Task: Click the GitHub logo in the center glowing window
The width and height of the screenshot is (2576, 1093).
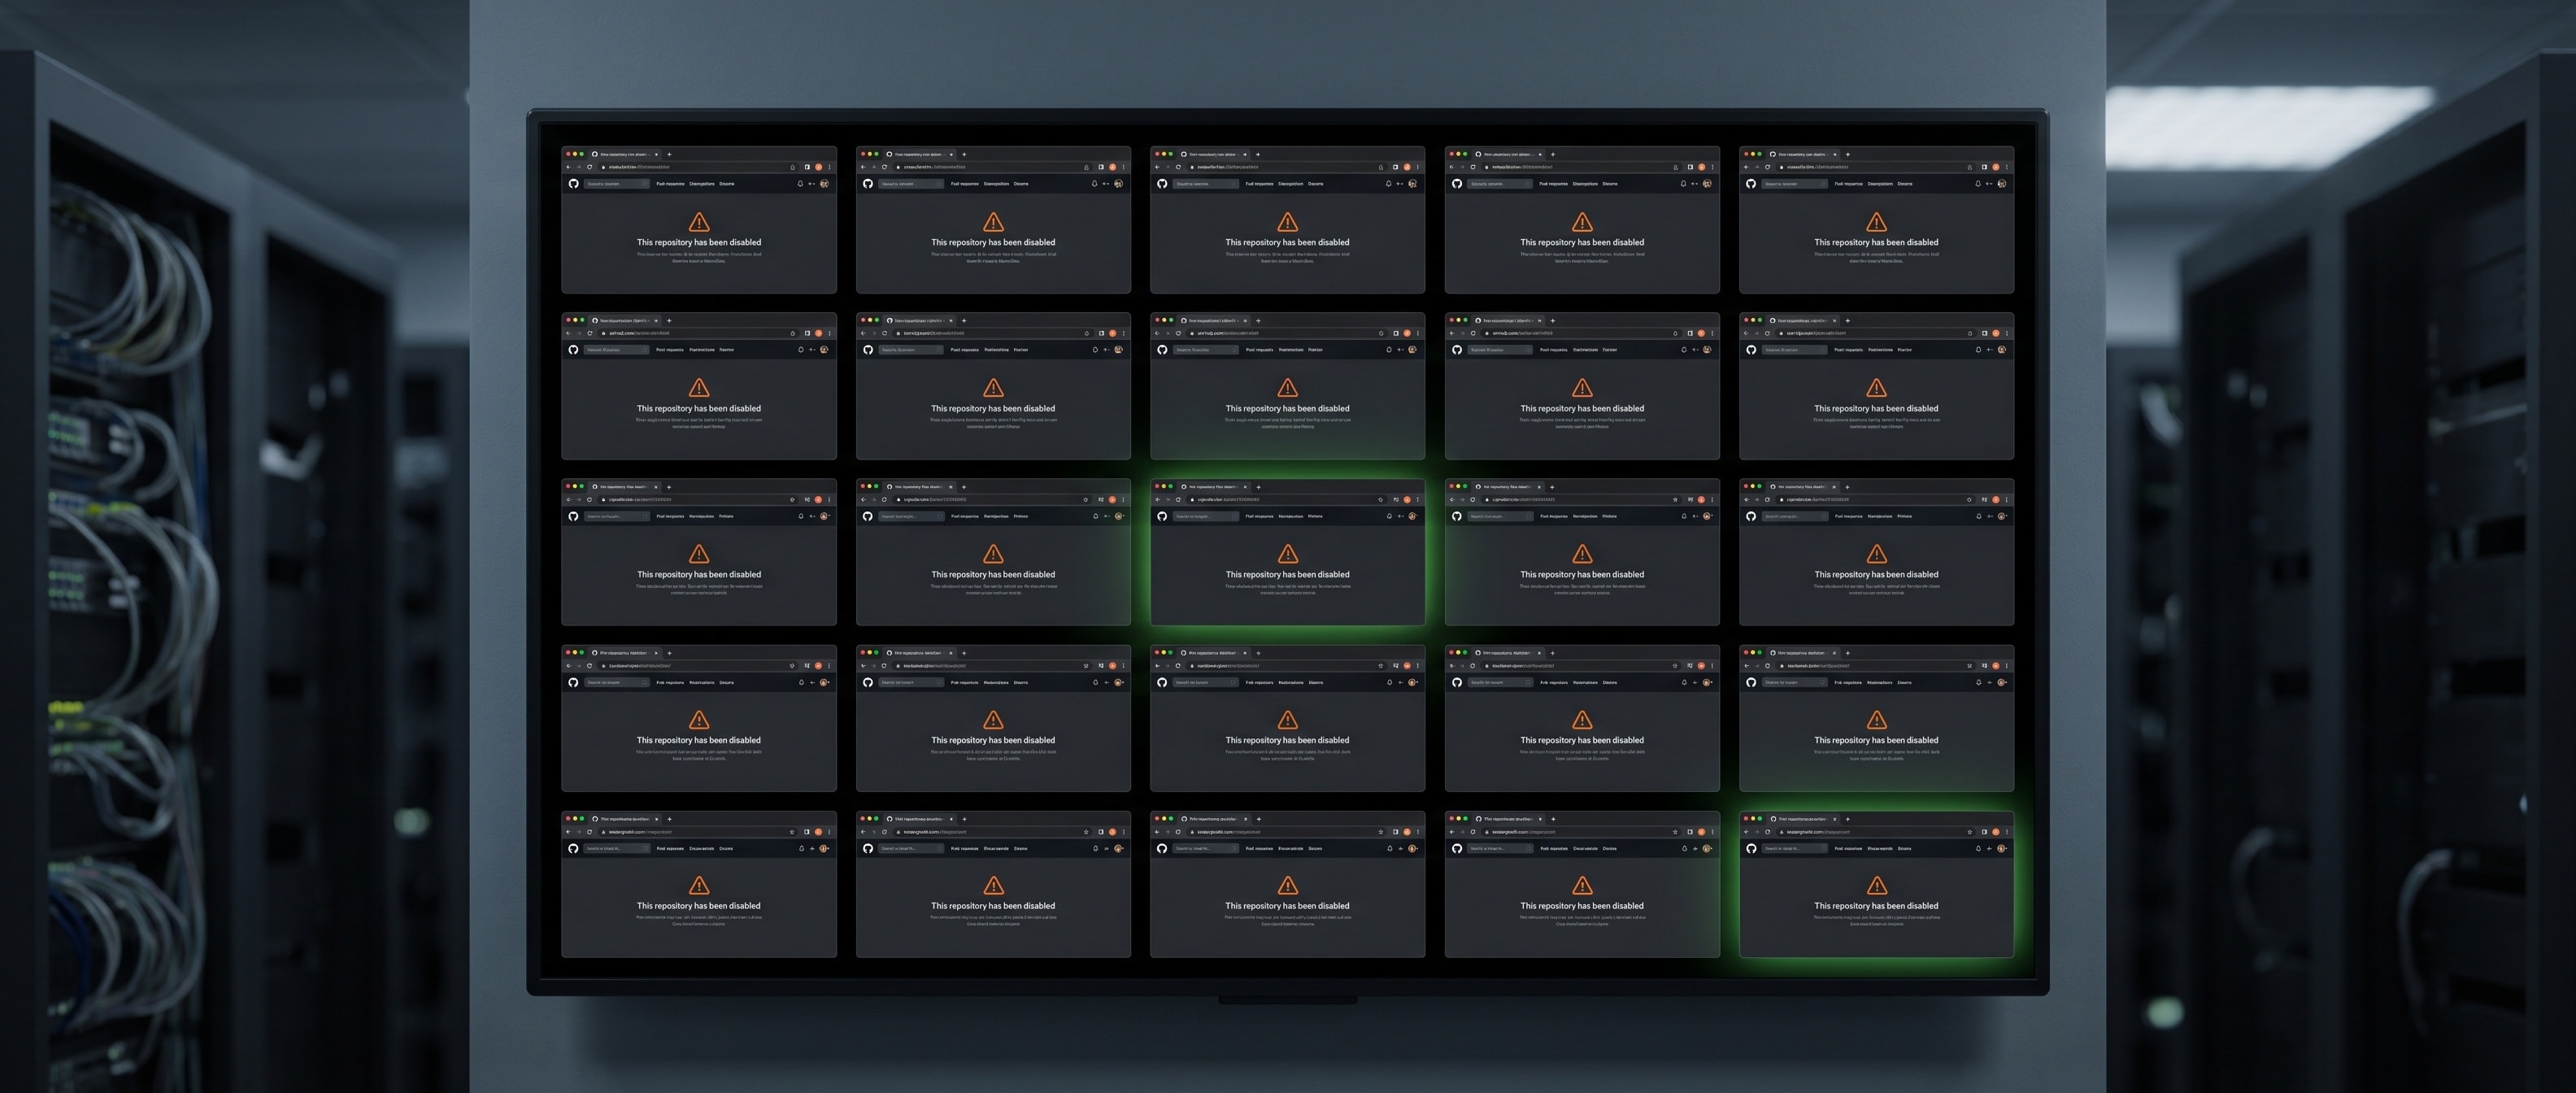Action: (1163, 517)
